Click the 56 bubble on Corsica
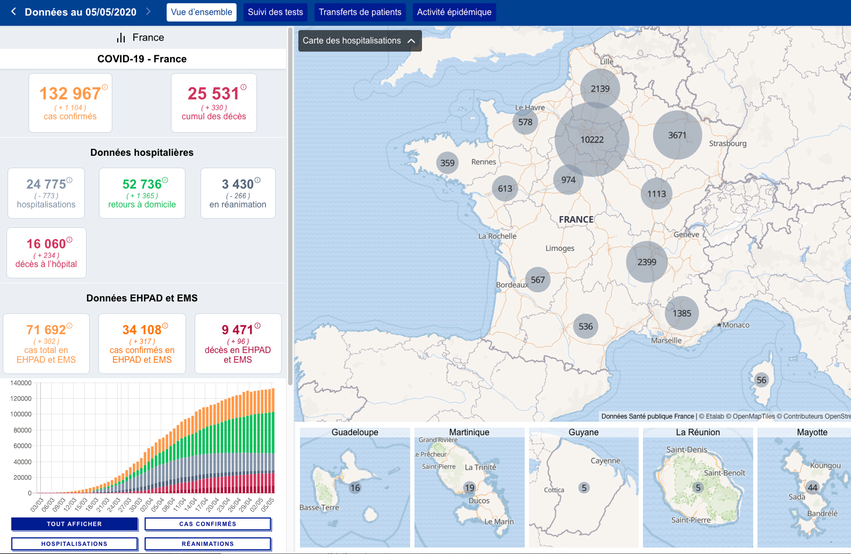 tap(761, 380)
